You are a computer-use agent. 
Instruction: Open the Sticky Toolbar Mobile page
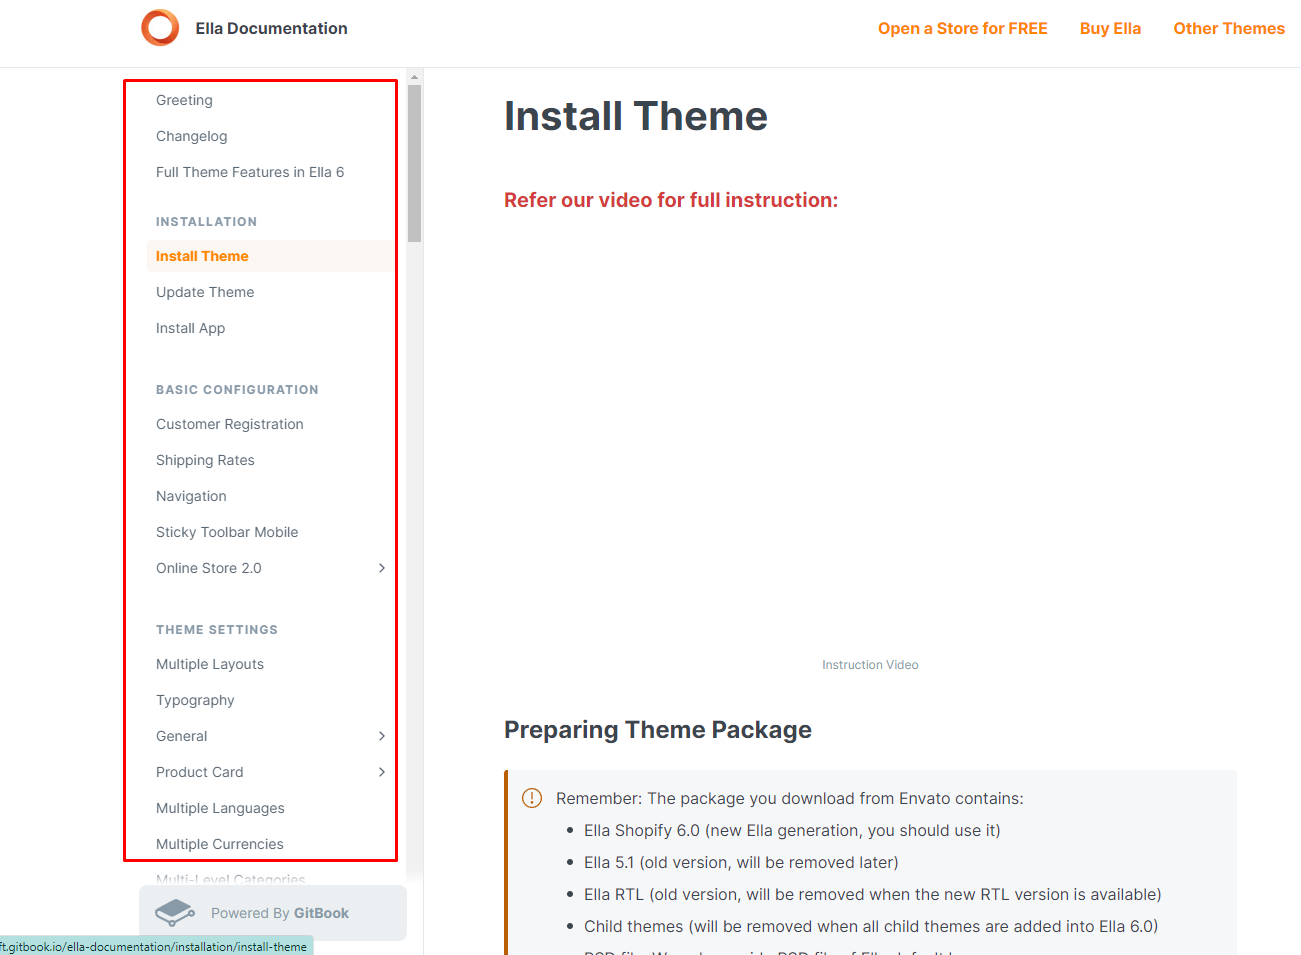coord(227,532)
